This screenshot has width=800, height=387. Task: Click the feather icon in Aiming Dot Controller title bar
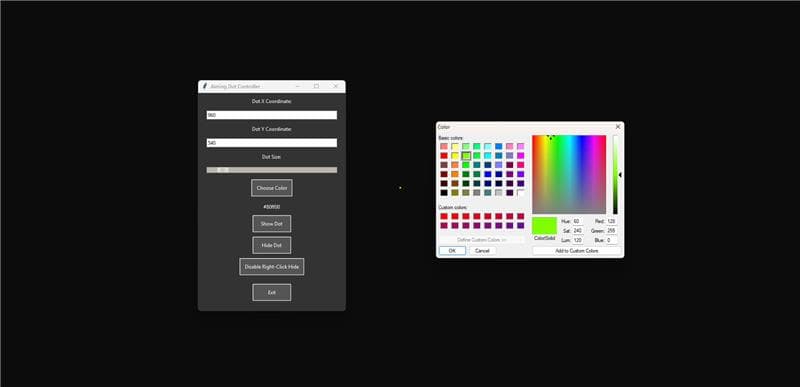click(x=205, y=86)
